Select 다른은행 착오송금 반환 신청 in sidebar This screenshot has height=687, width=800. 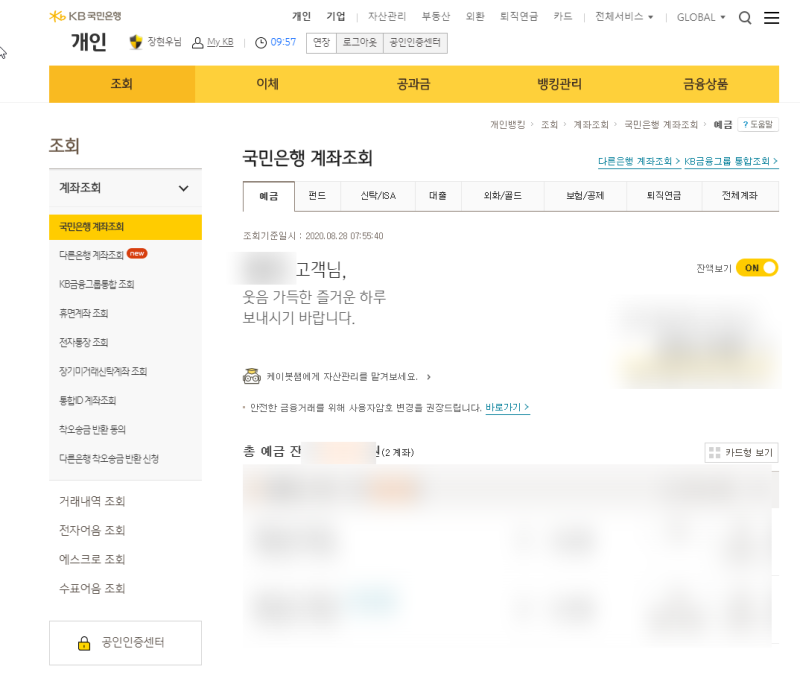pos(109,459)
